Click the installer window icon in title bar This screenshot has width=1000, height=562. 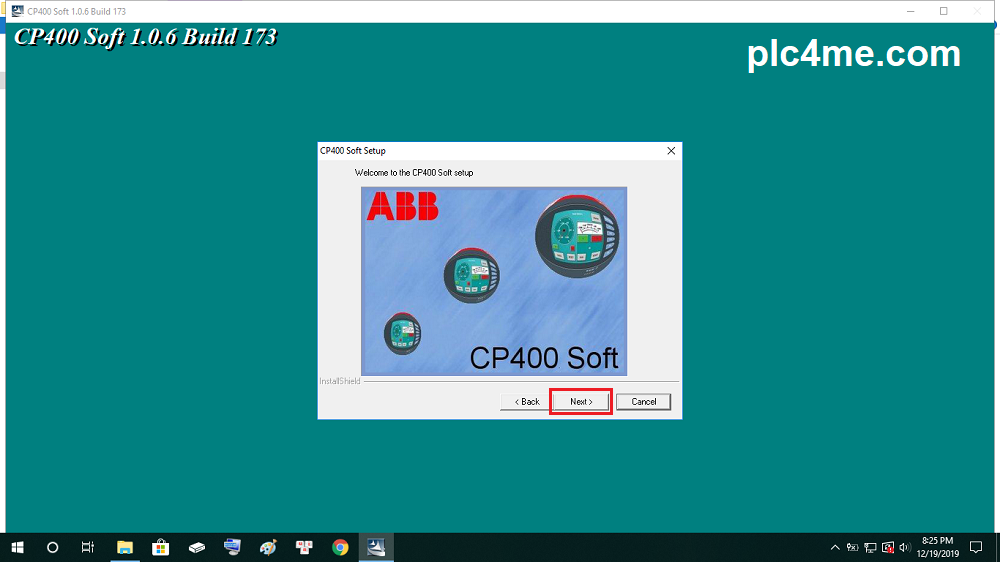click(x=17, y=11)
